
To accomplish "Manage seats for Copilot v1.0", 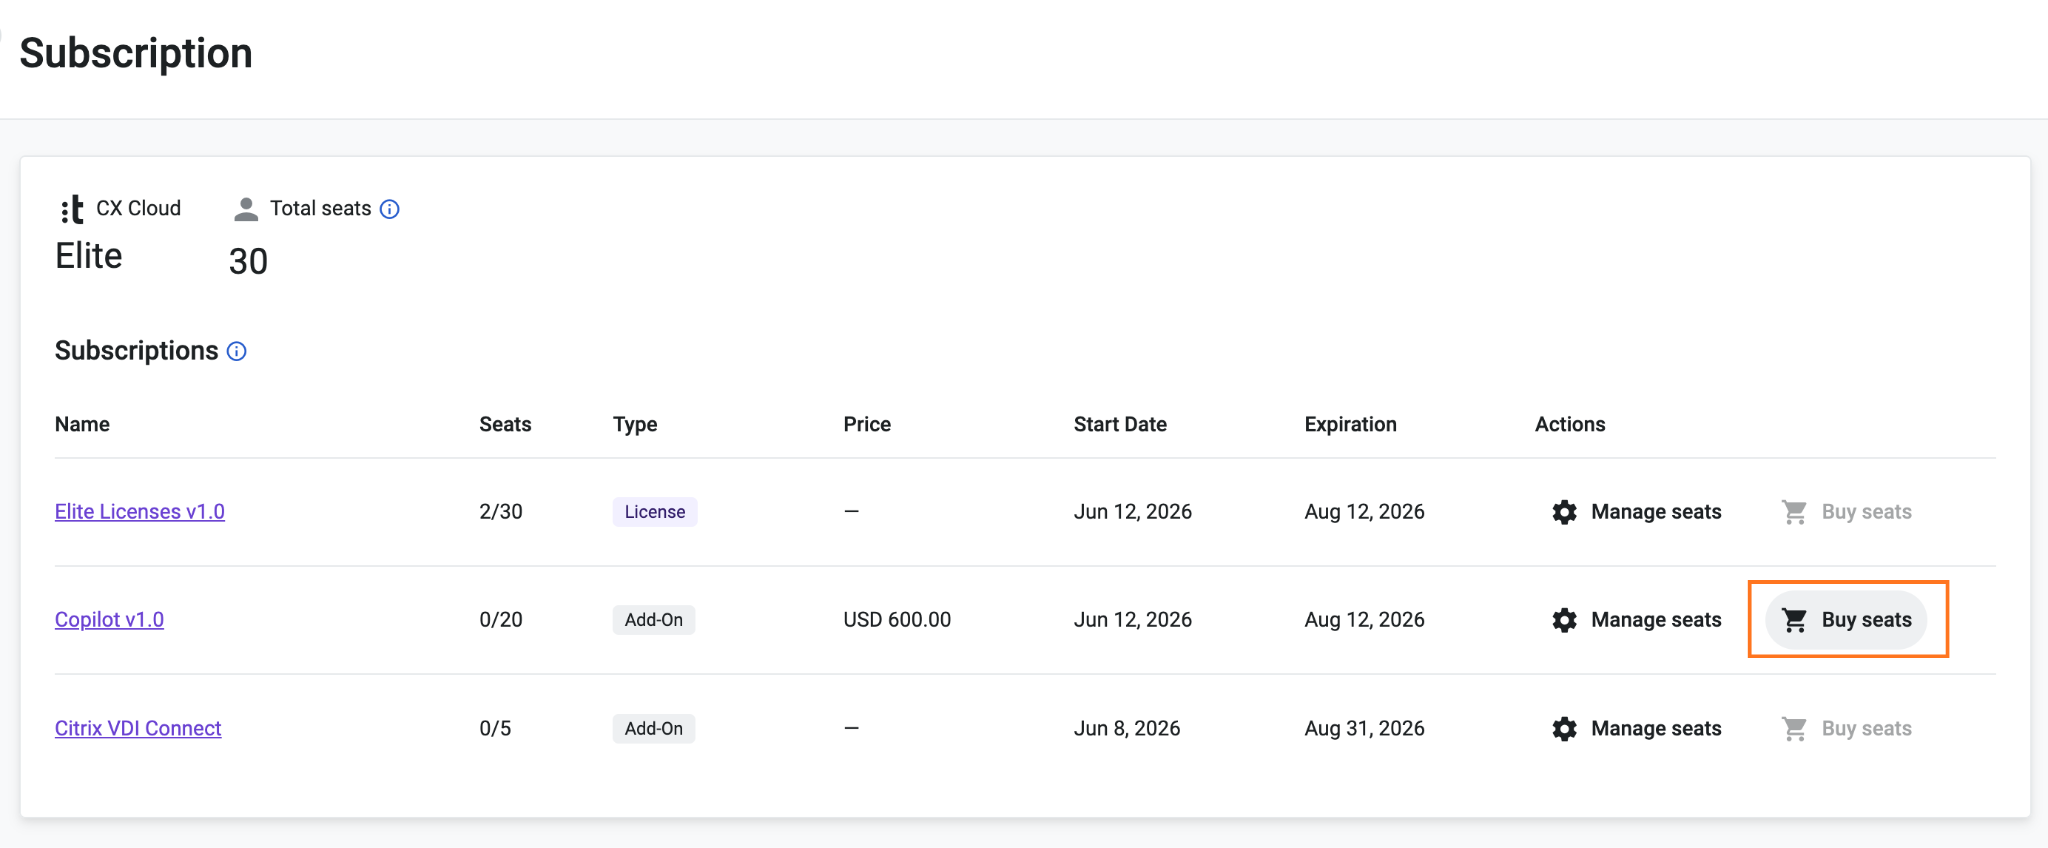I will click(1637, 620).
